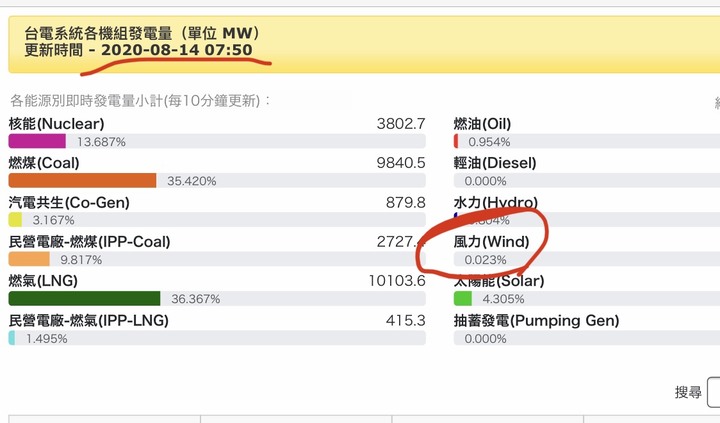The width and height of the screenshot is (720, 423).
Task: Click the update time 2020-08-14 07:50
Action: 177,50
